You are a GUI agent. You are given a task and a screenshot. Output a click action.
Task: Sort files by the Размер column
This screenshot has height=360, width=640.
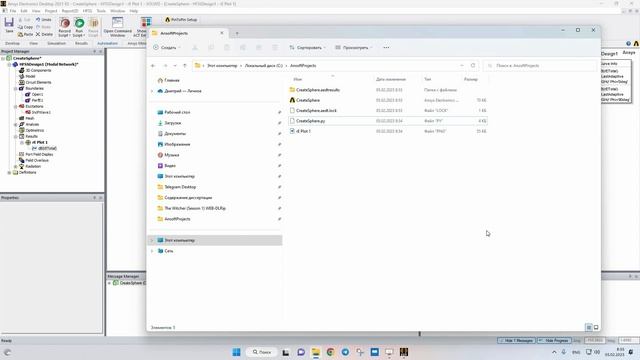click(471, 79)
